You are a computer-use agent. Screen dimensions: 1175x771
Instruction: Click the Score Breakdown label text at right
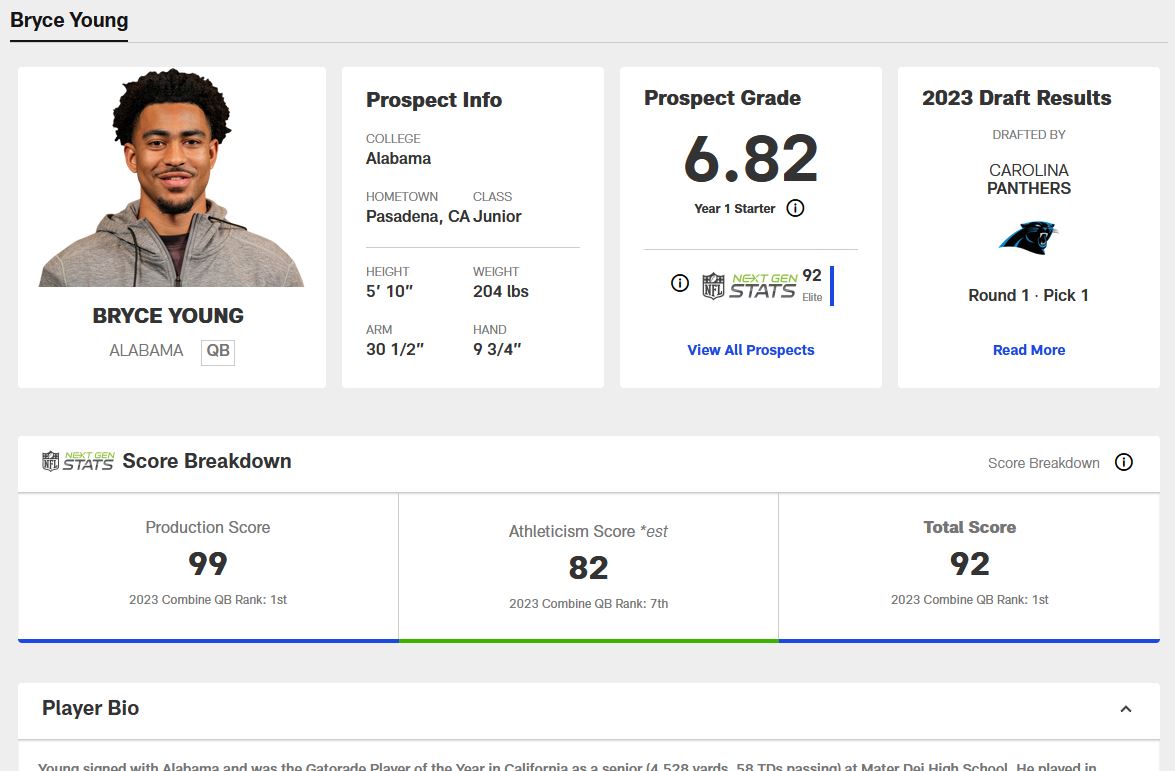(1043, 463)
